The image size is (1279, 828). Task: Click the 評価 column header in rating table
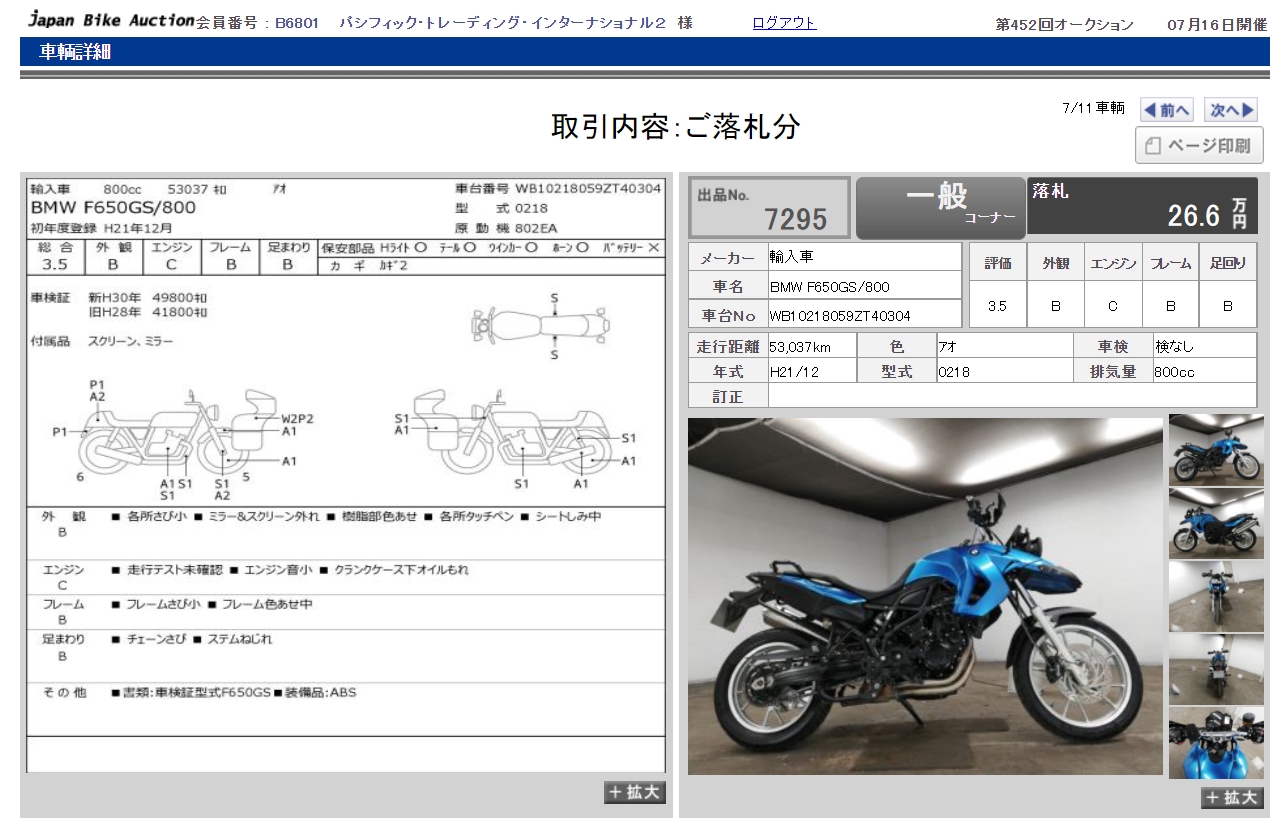(x=998, y=264)
